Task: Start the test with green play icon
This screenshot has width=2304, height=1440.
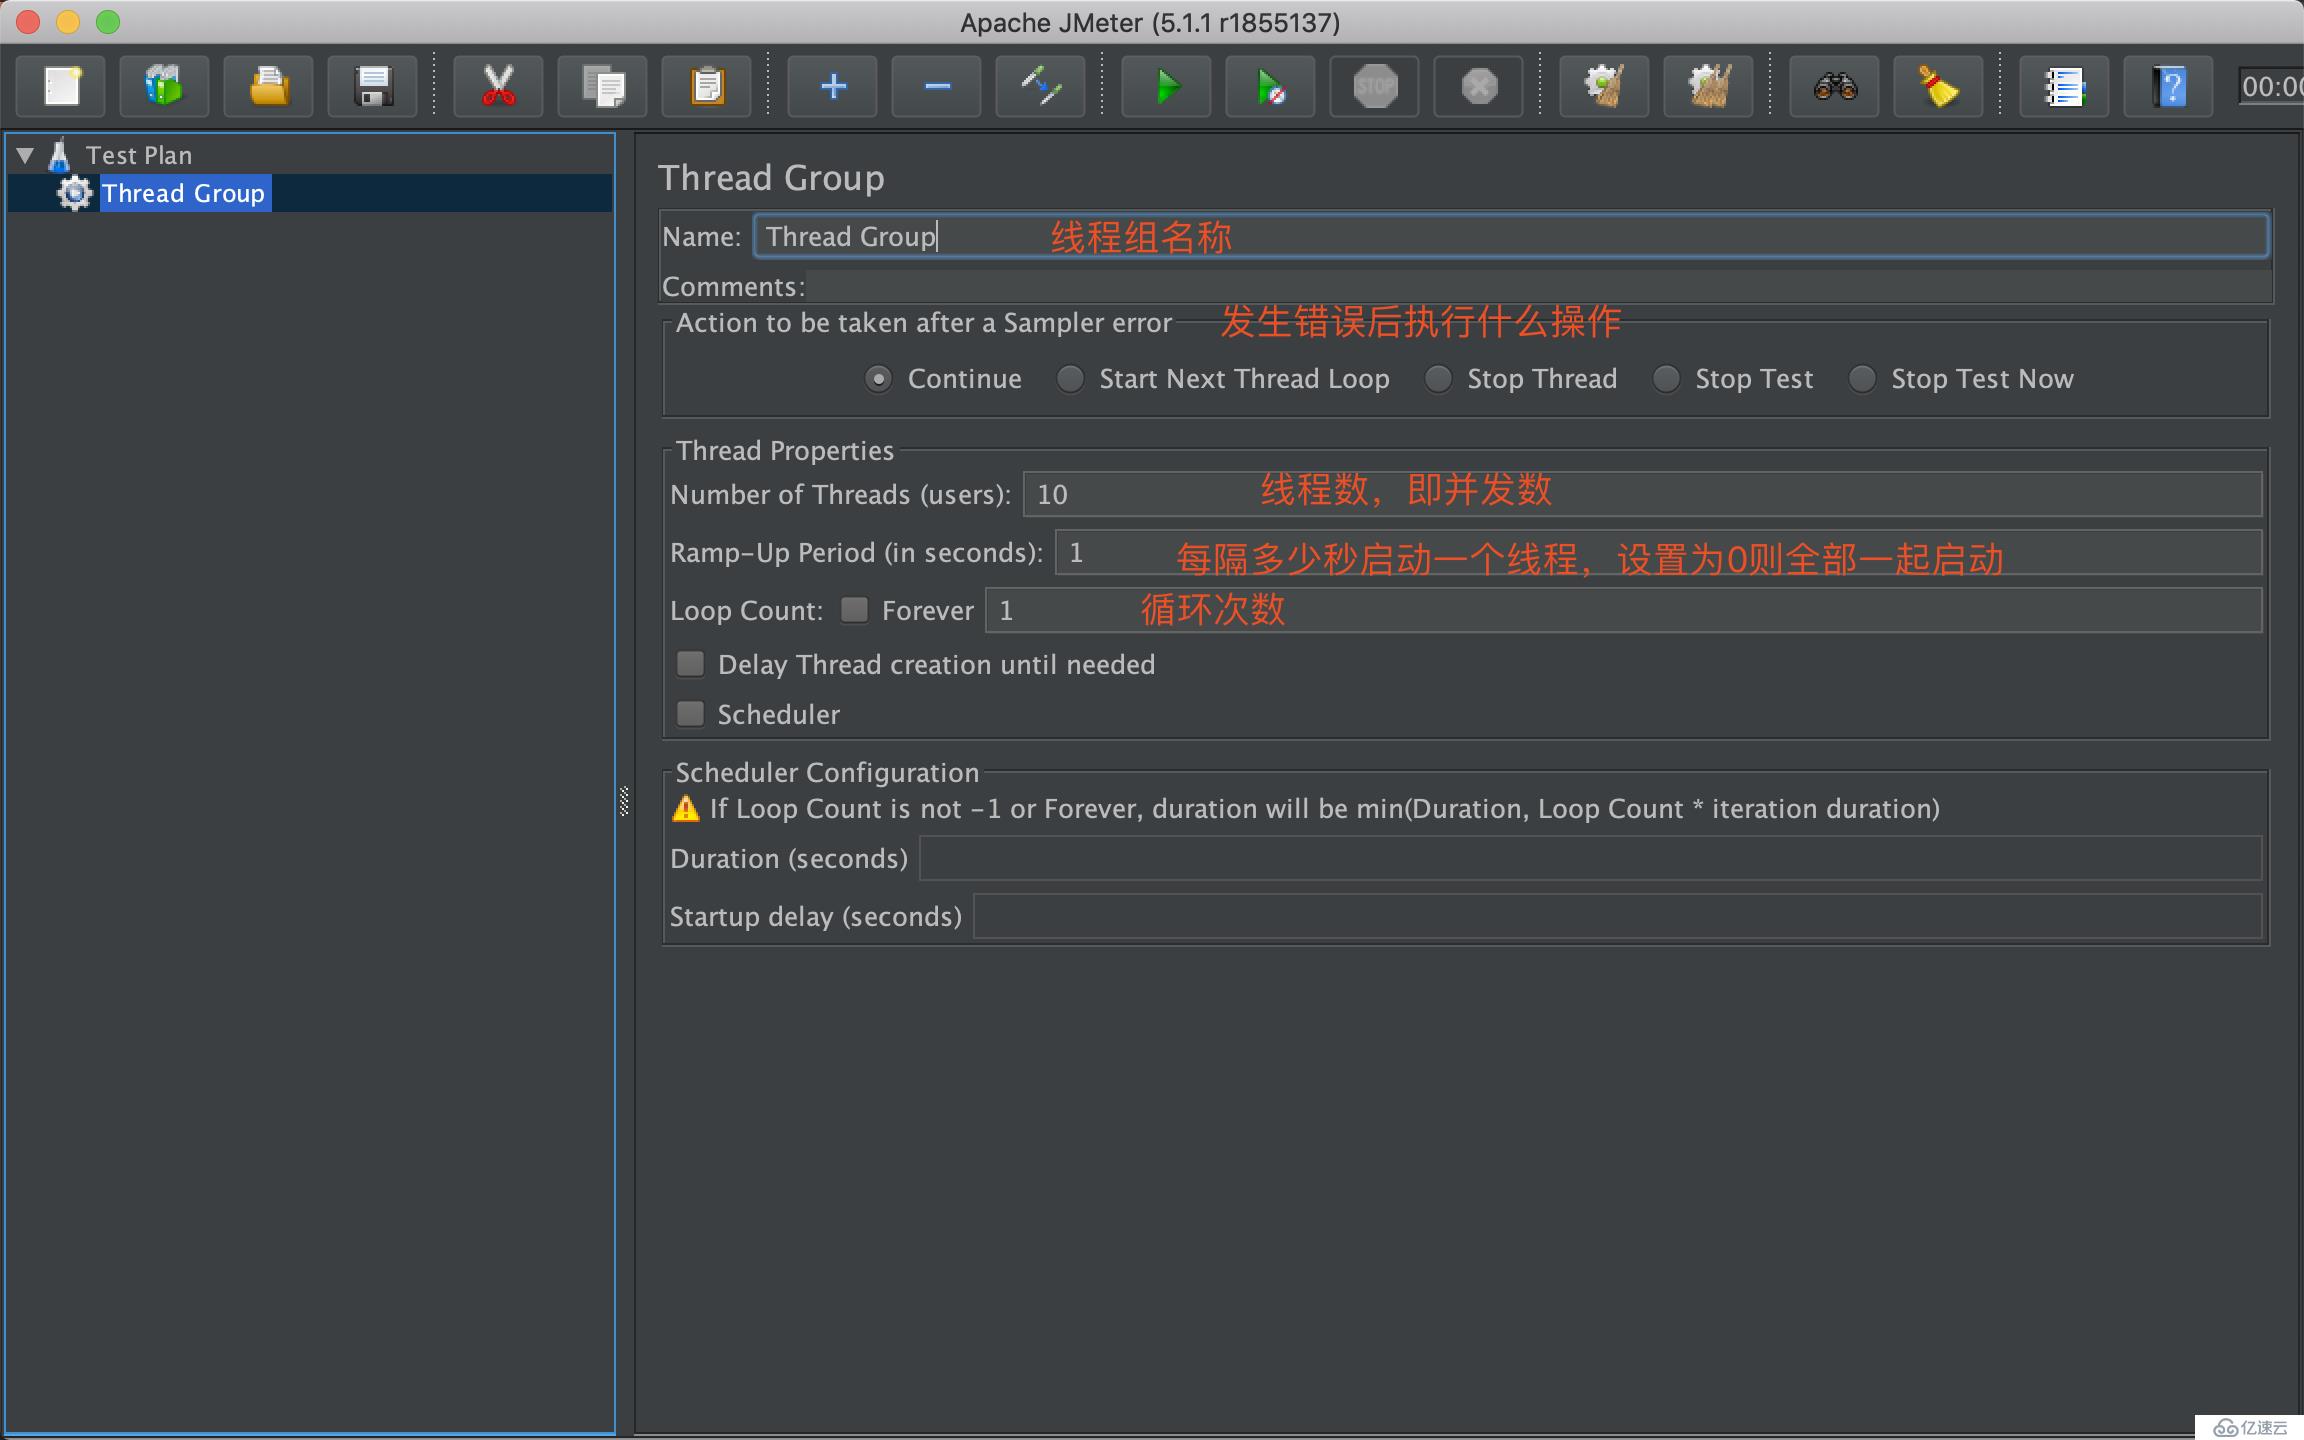Action: [x=1167, y=86]
